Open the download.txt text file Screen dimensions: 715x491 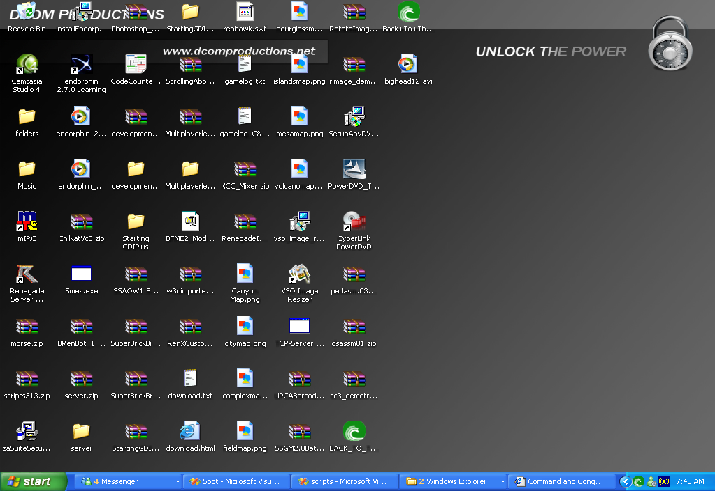click(189, 379)
